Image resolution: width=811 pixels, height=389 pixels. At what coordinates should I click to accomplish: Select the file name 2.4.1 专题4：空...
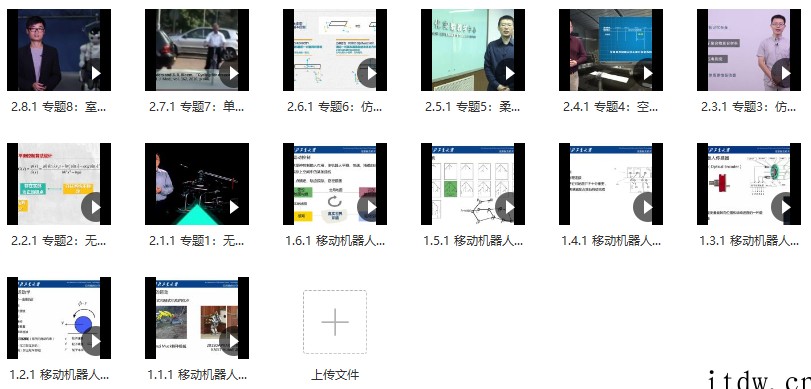point(611,107)
